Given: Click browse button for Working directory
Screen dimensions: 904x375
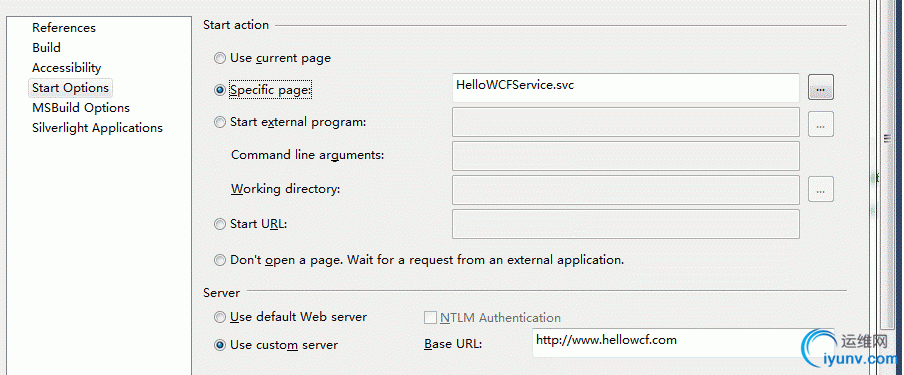Looking at the screenshot, I should coord(820,189).
